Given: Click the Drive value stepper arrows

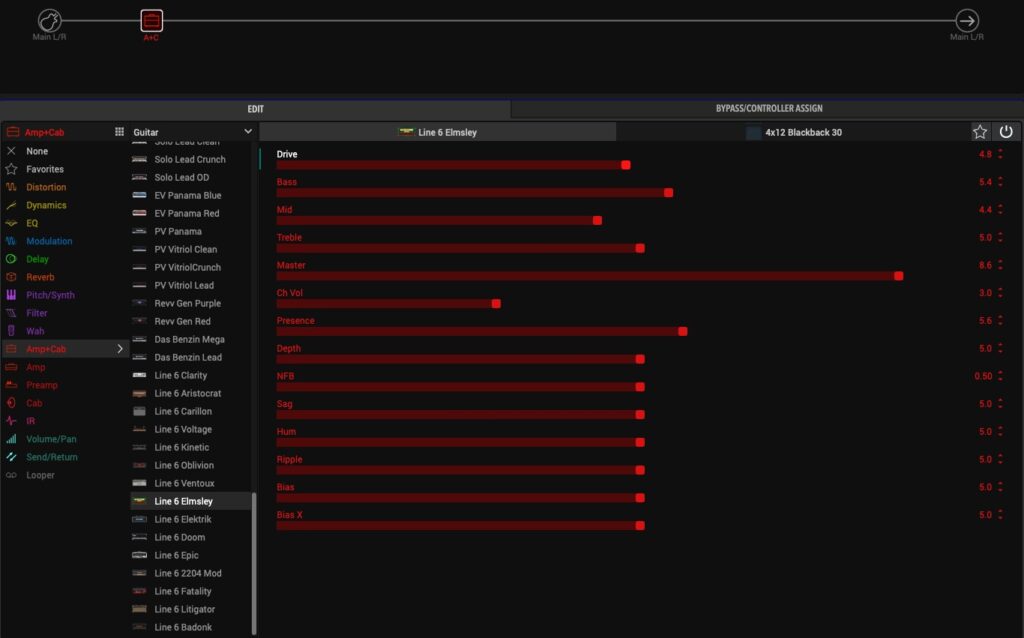Looking at the screenshot, I should pyautogui.click(x=1000, y=154).
